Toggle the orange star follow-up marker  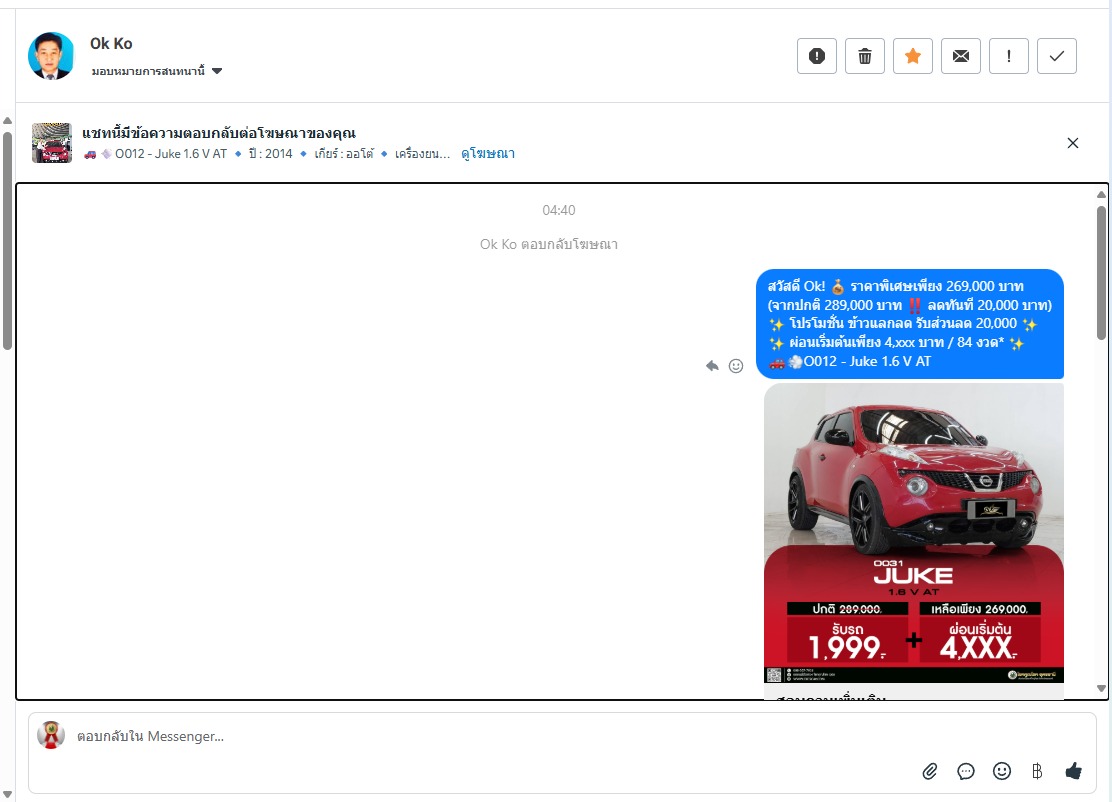point(912,57)
